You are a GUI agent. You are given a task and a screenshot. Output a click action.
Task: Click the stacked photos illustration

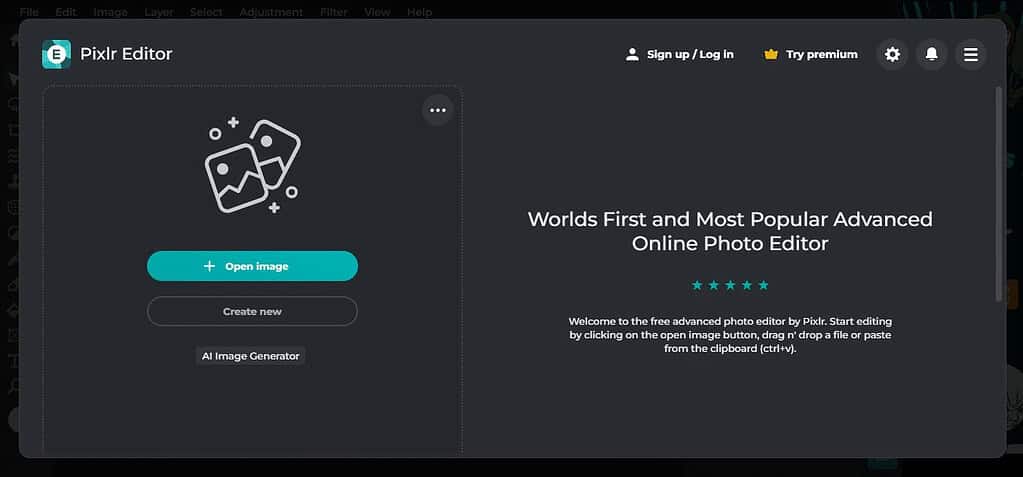click(x=252, y=166)
